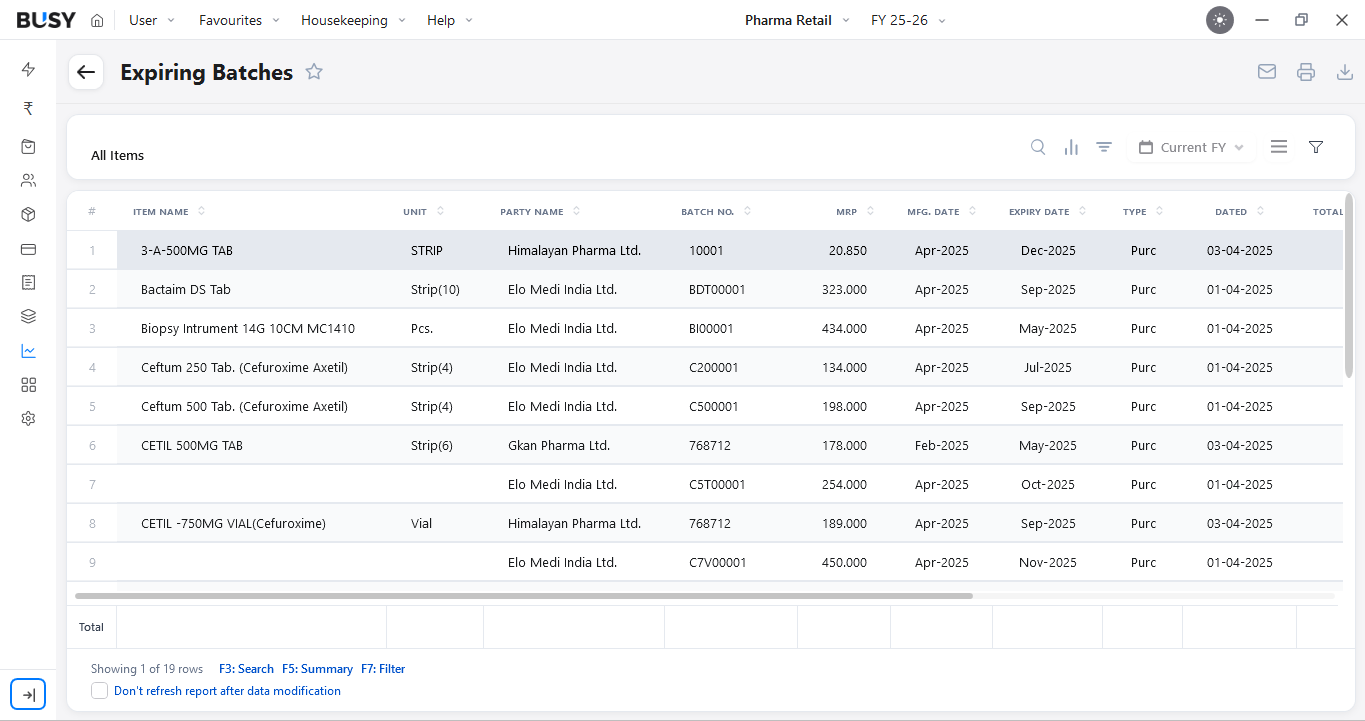The height and width of the screenshot is (721, 1365).
Task: Click the don't refresh report label link
Action: click(227, 691)
